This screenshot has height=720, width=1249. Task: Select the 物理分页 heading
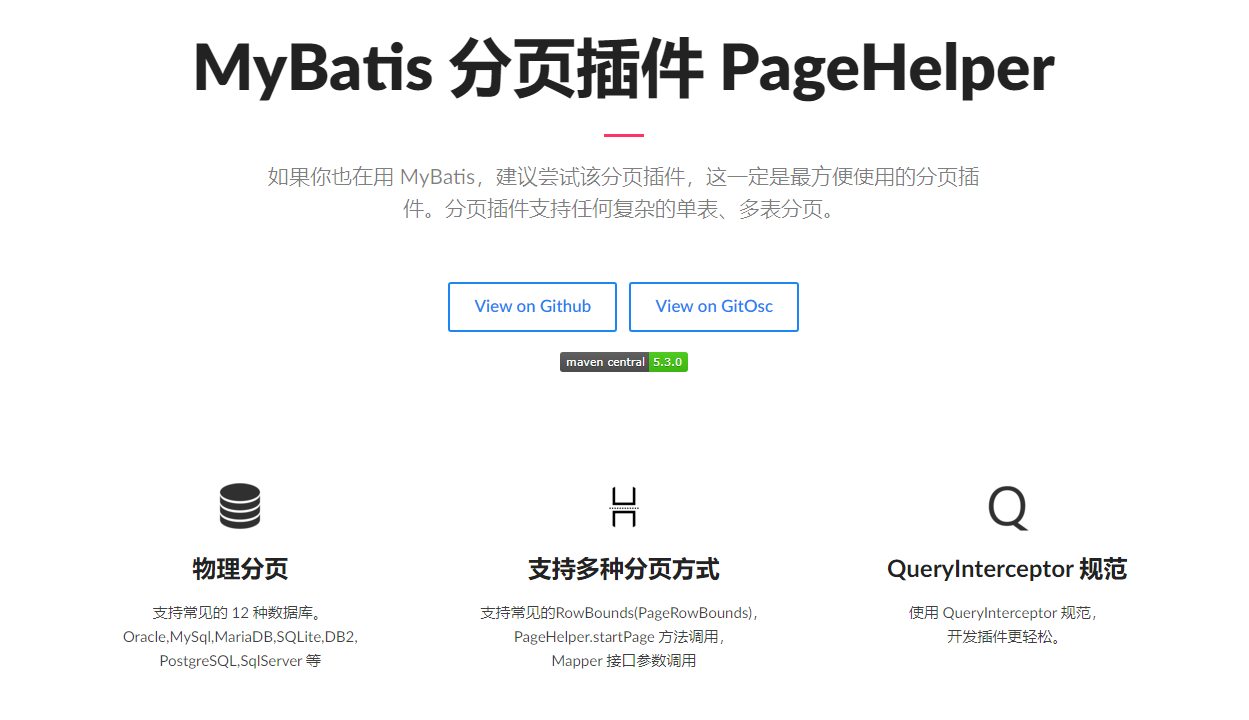(x=240, y=570)
